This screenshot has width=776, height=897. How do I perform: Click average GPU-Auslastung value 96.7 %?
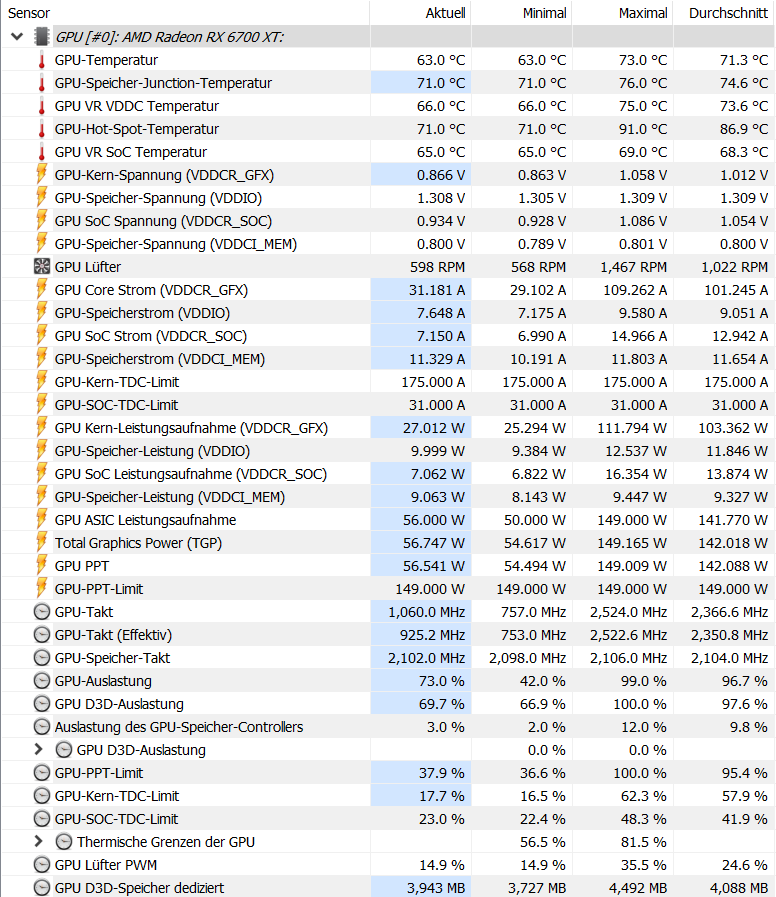[745, 681]
